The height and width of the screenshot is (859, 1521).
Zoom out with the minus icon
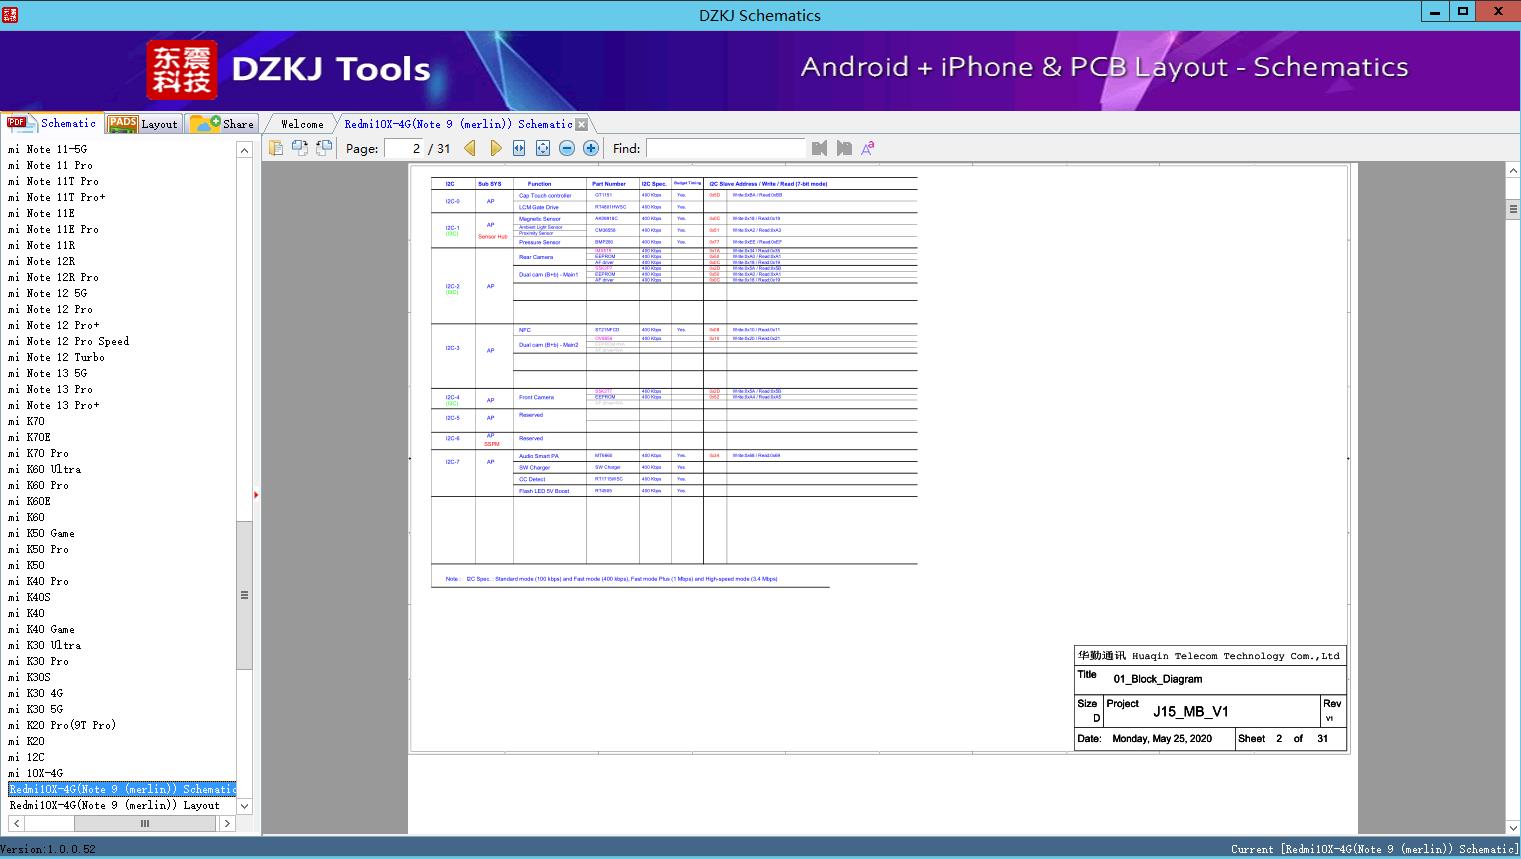pos(567,148)
